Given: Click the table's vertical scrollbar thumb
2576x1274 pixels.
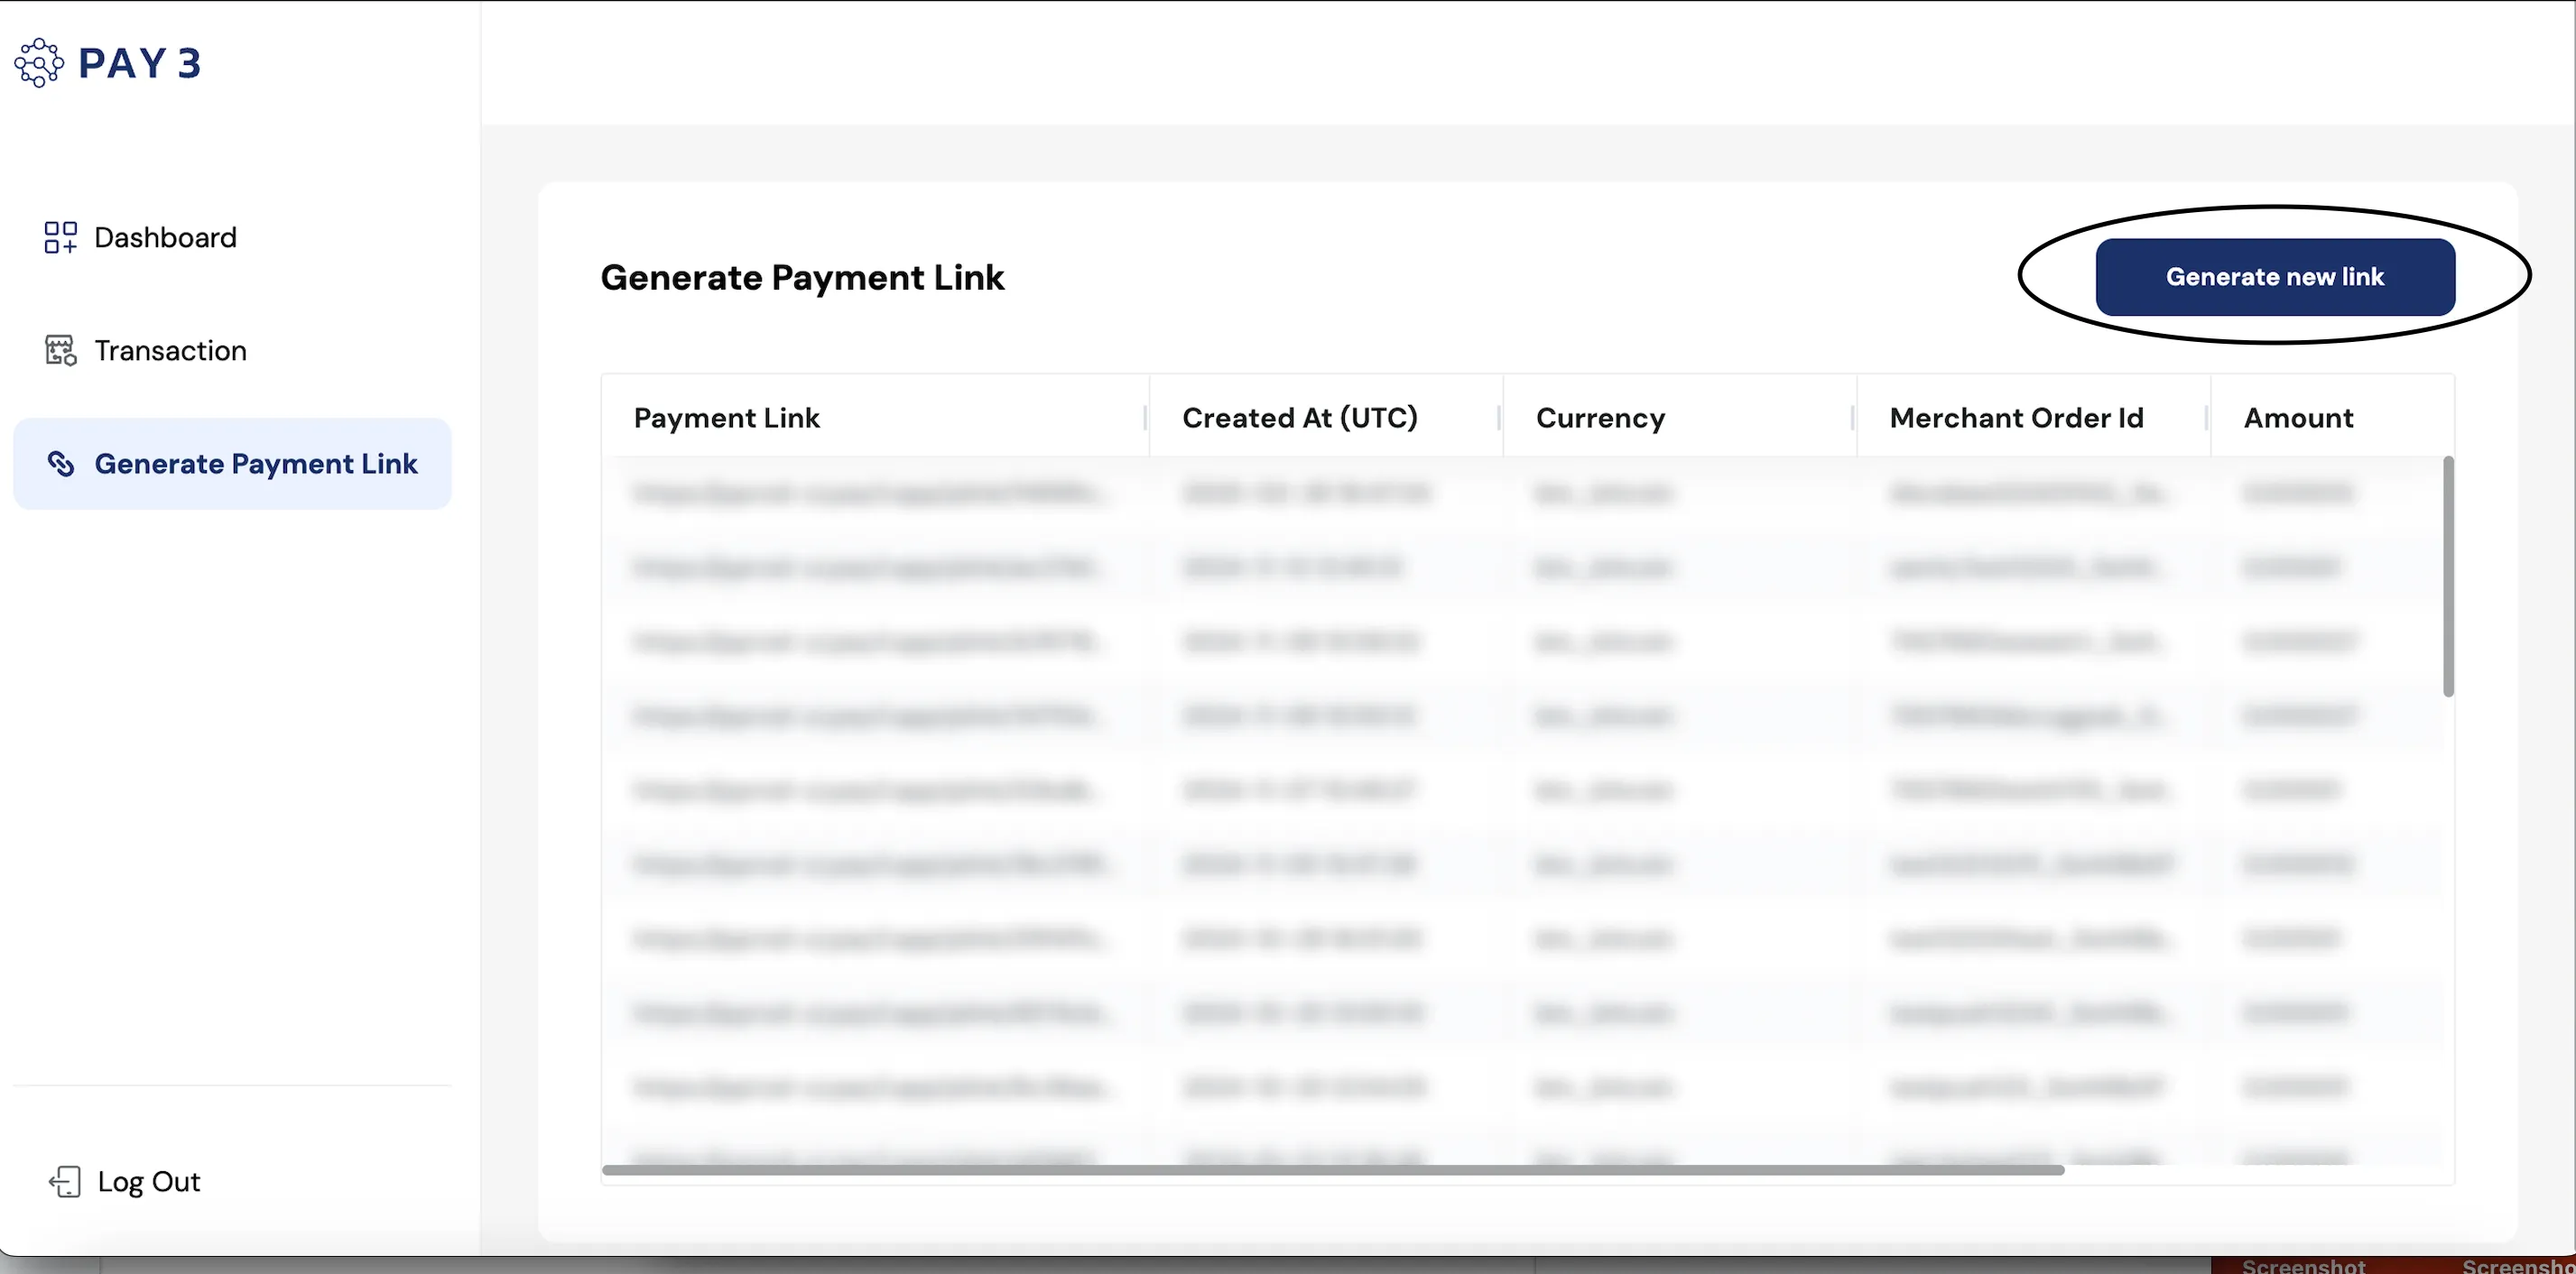Looking at the screenshot, I should coord(2448,576).
